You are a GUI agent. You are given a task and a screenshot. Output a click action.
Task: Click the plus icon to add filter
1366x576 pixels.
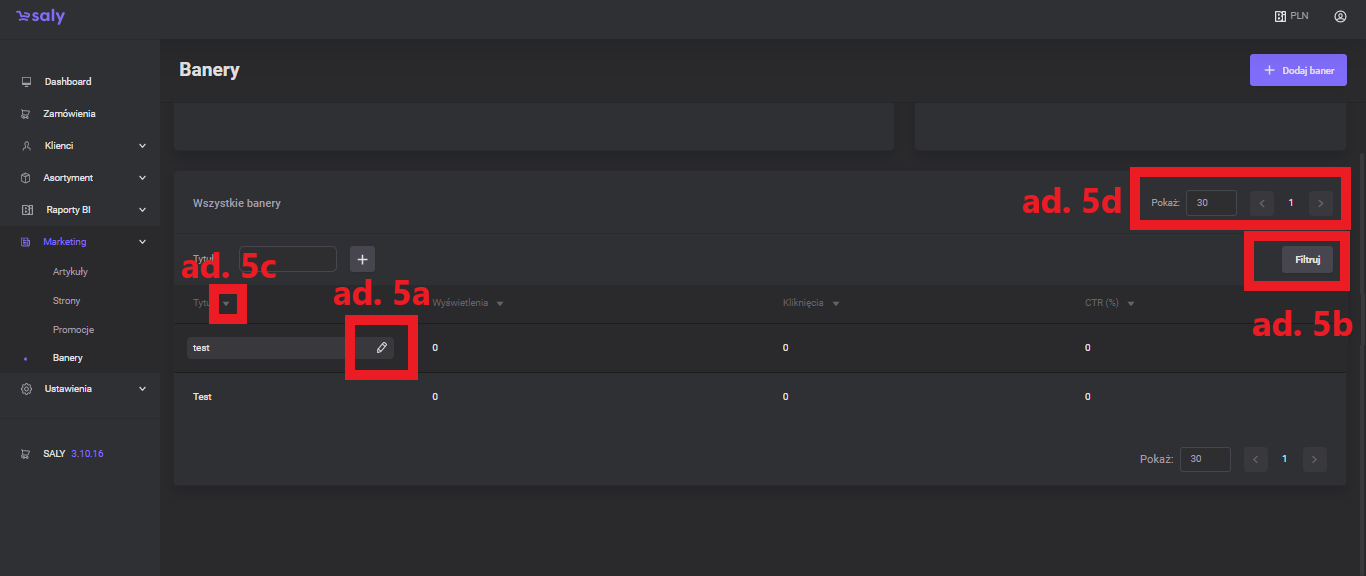point(362,259)
